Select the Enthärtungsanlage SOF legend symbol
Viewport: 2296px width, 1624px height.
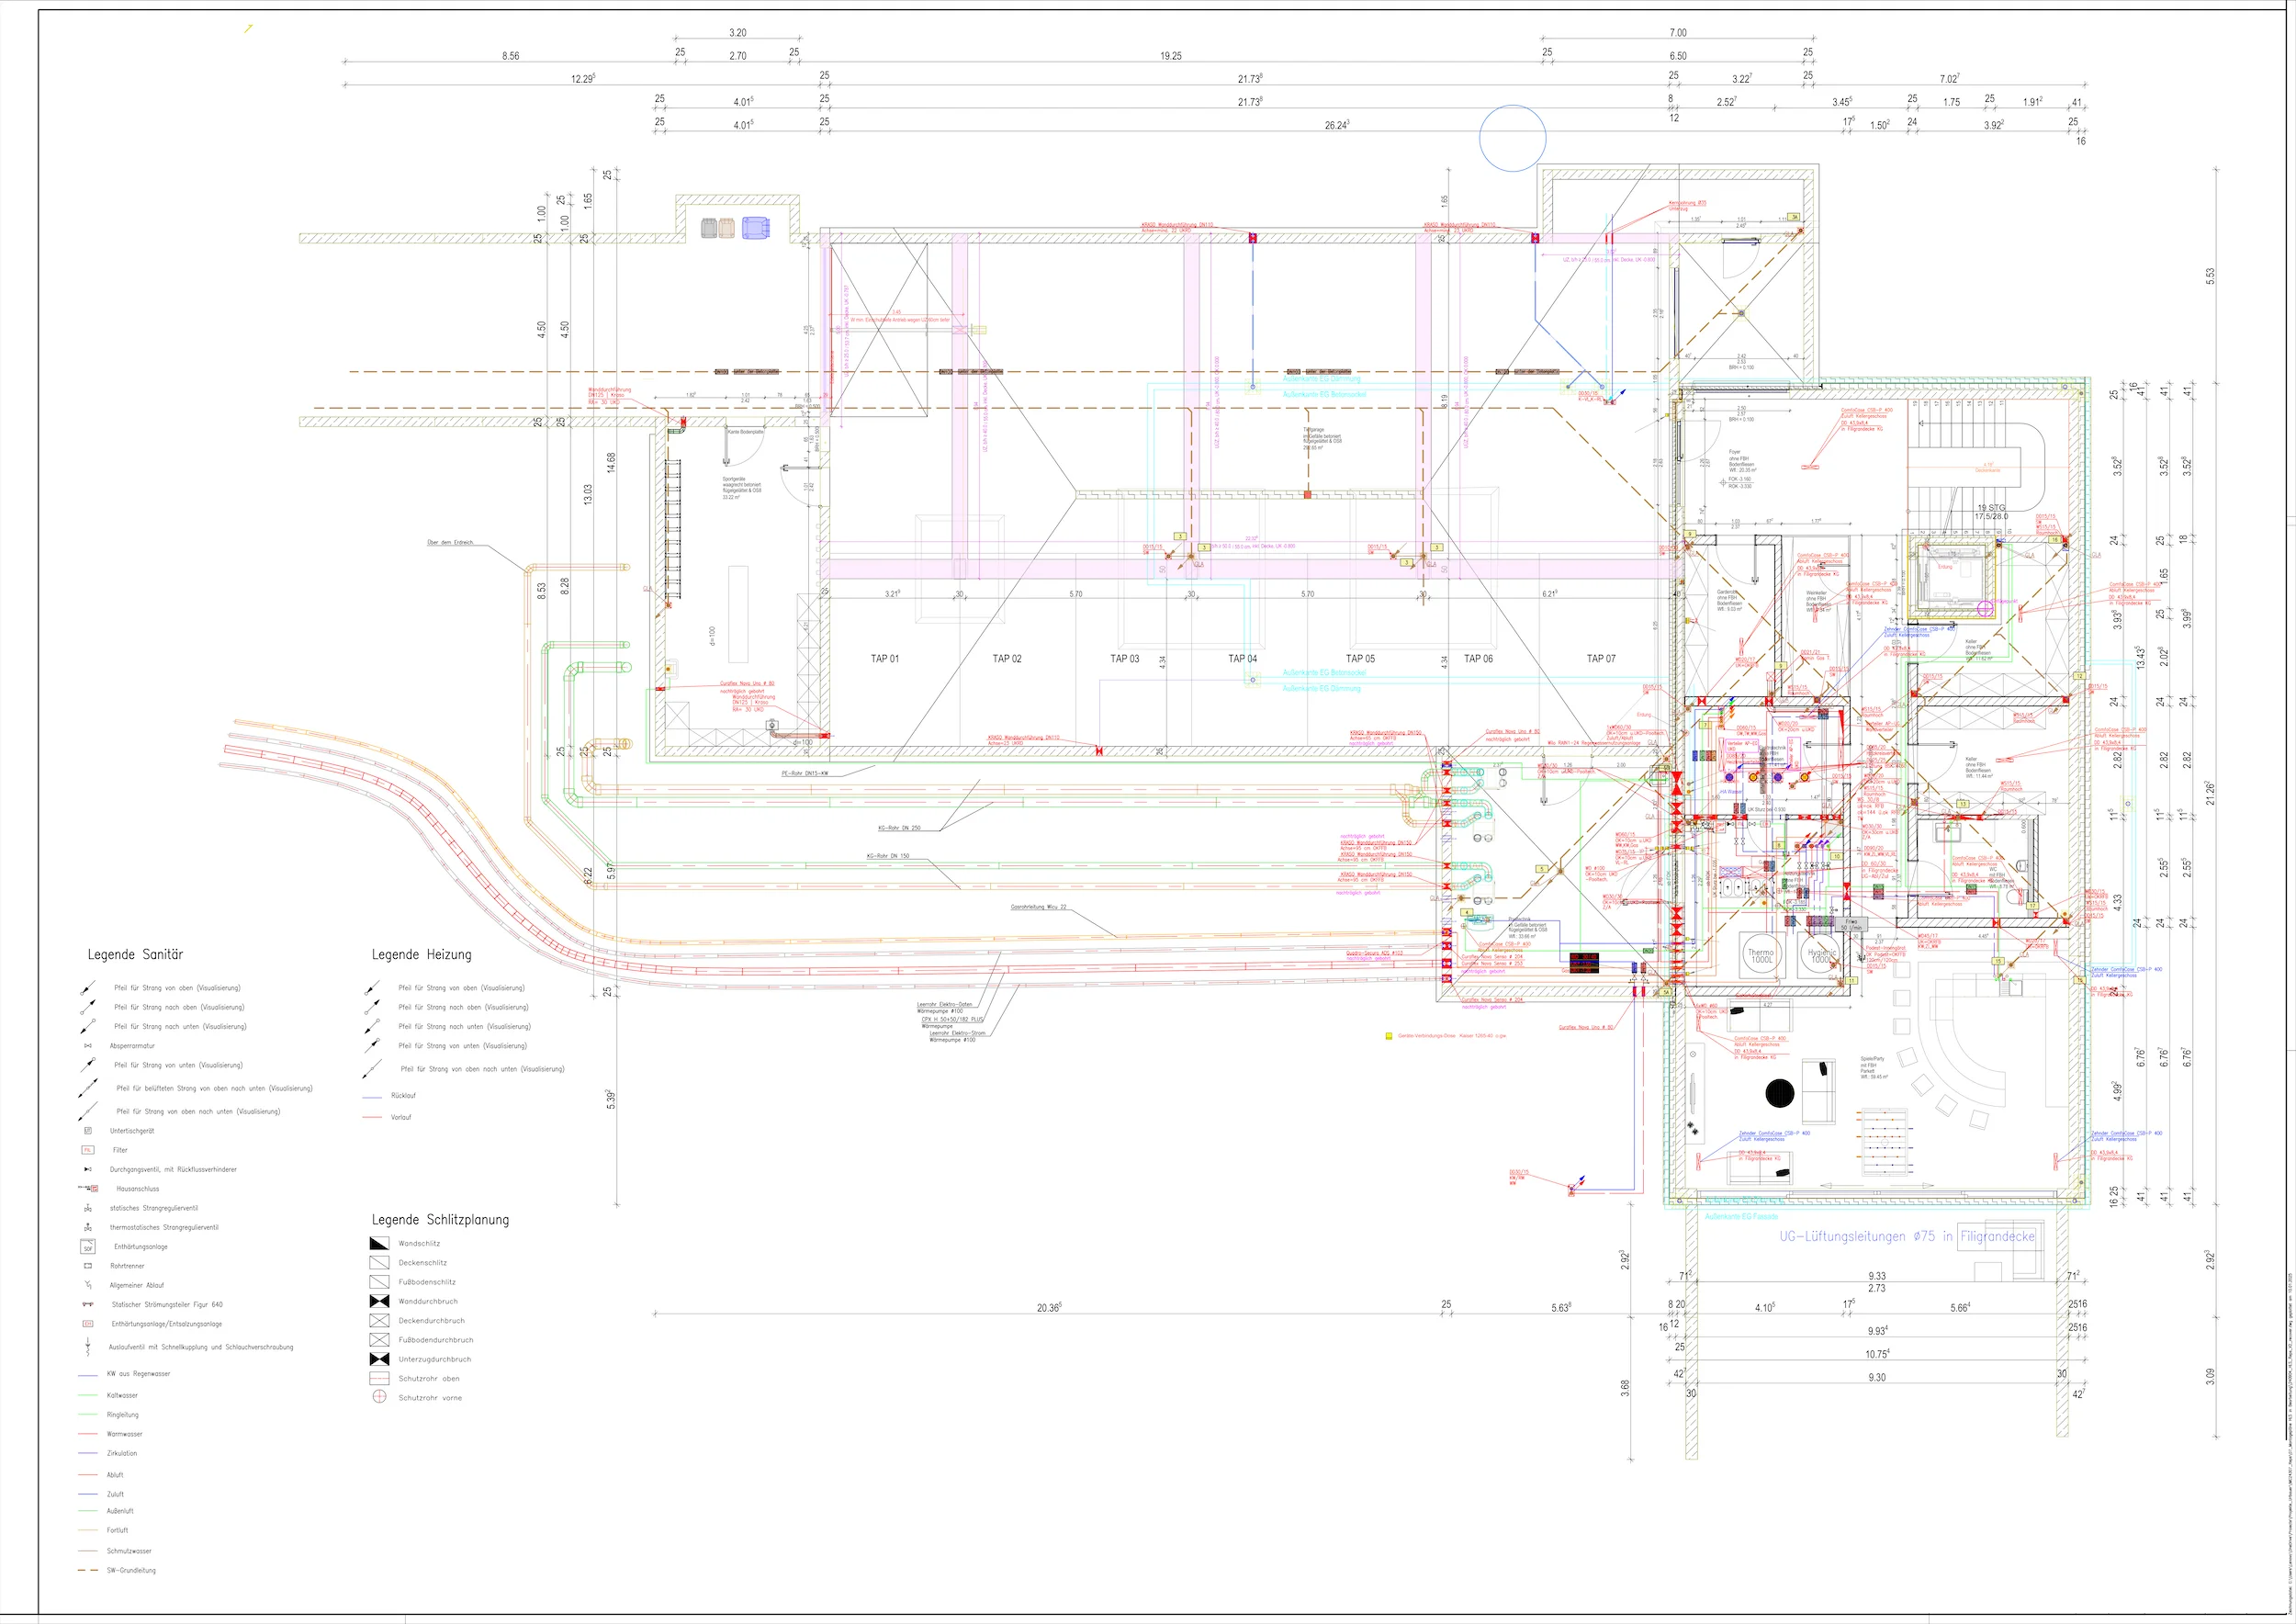click(88, 1247)
